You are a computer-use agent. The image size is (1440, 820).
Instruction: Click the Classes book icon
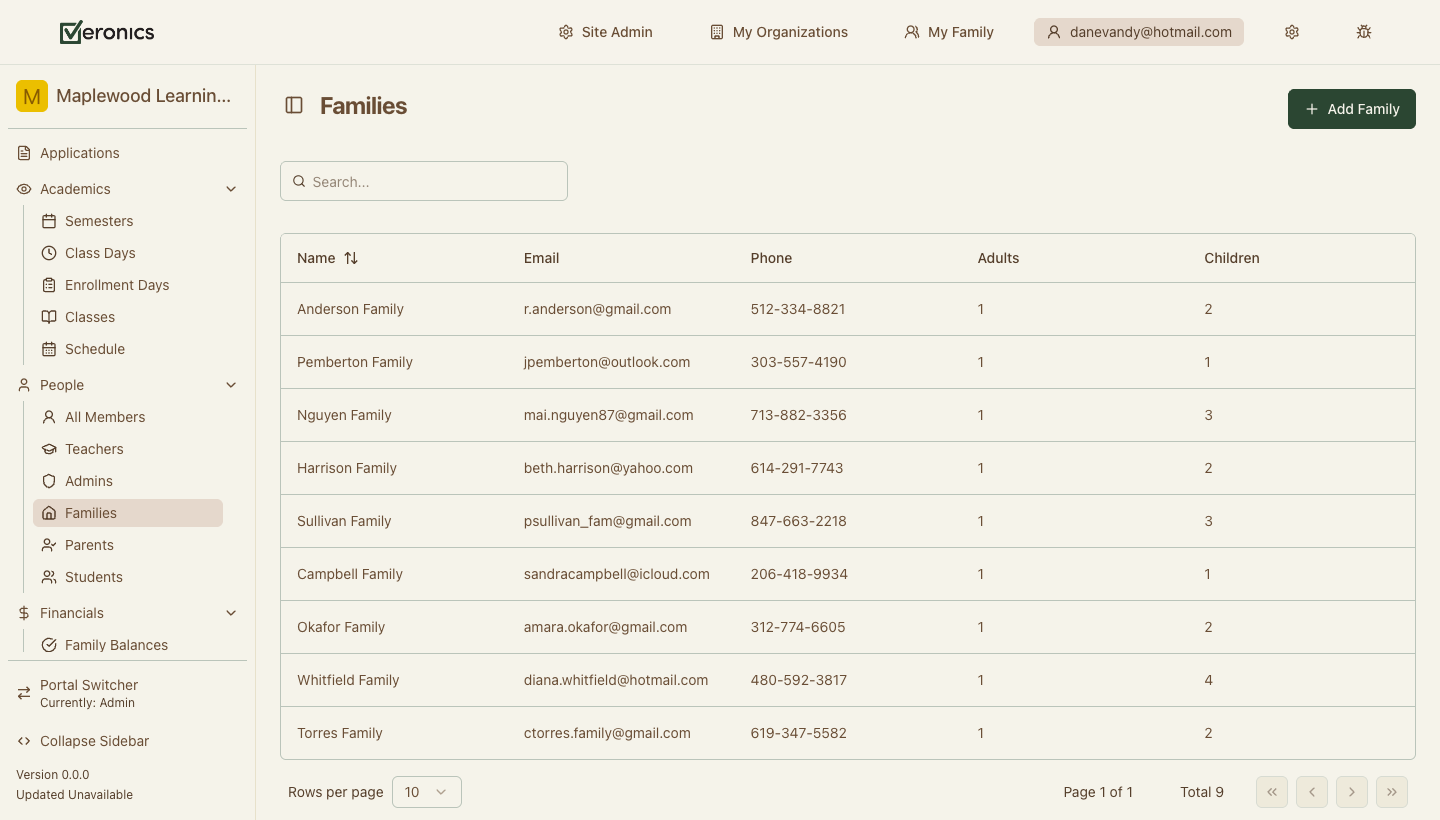(49, 317)
